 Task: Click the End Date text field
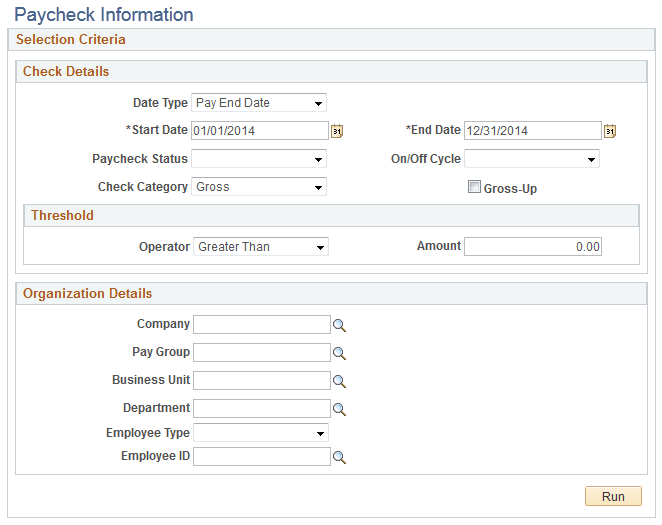[x=533, y=131]
